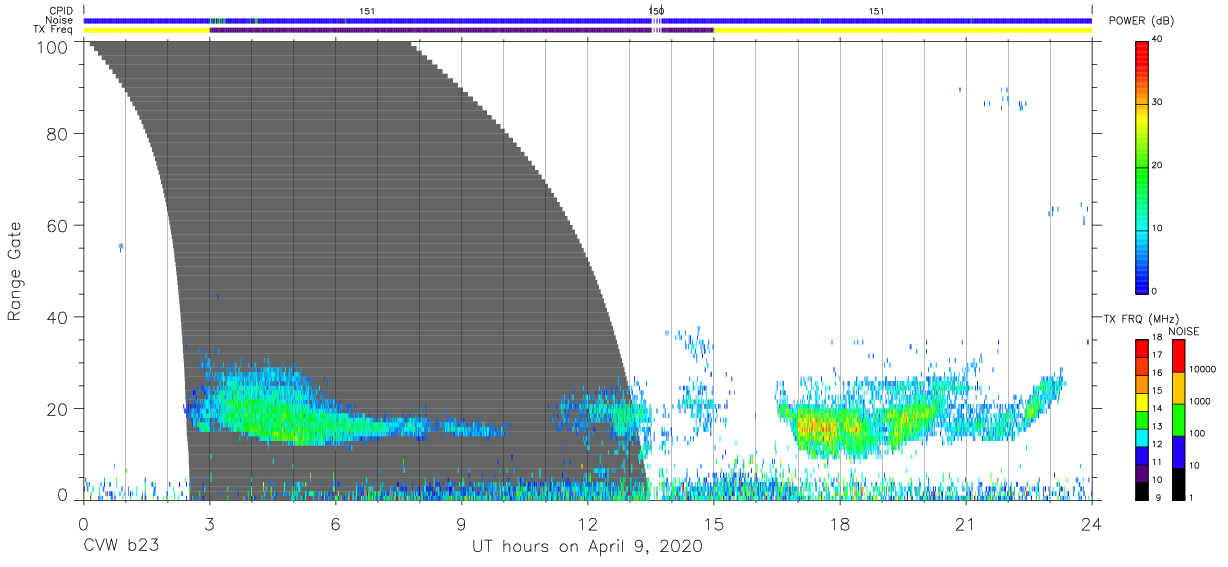Click the Range Gate y-axis label
Viewport: 1228px width, 567px height.
15,272
